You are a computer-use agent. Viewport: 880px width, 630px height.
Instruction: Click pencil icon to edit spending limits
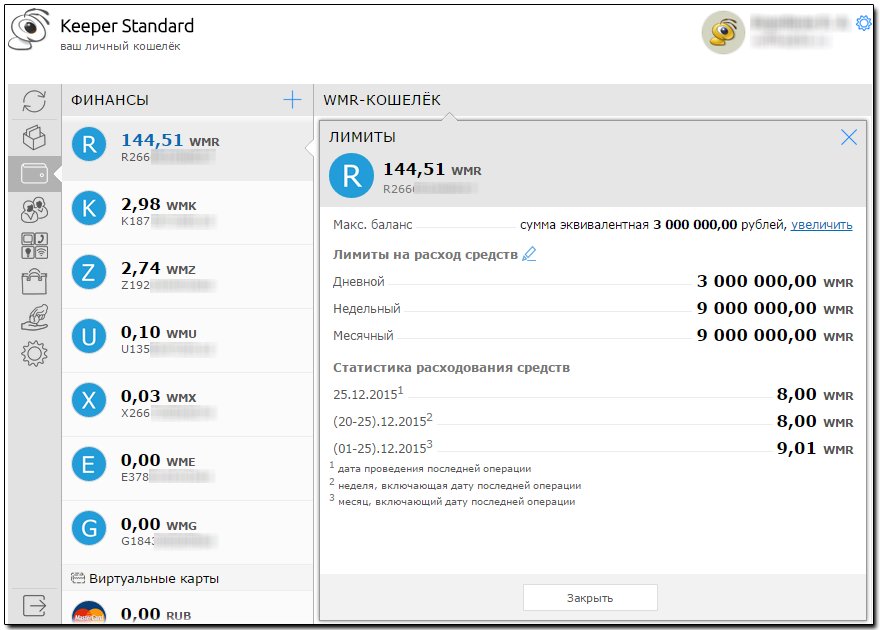click(x=529, y=254)
